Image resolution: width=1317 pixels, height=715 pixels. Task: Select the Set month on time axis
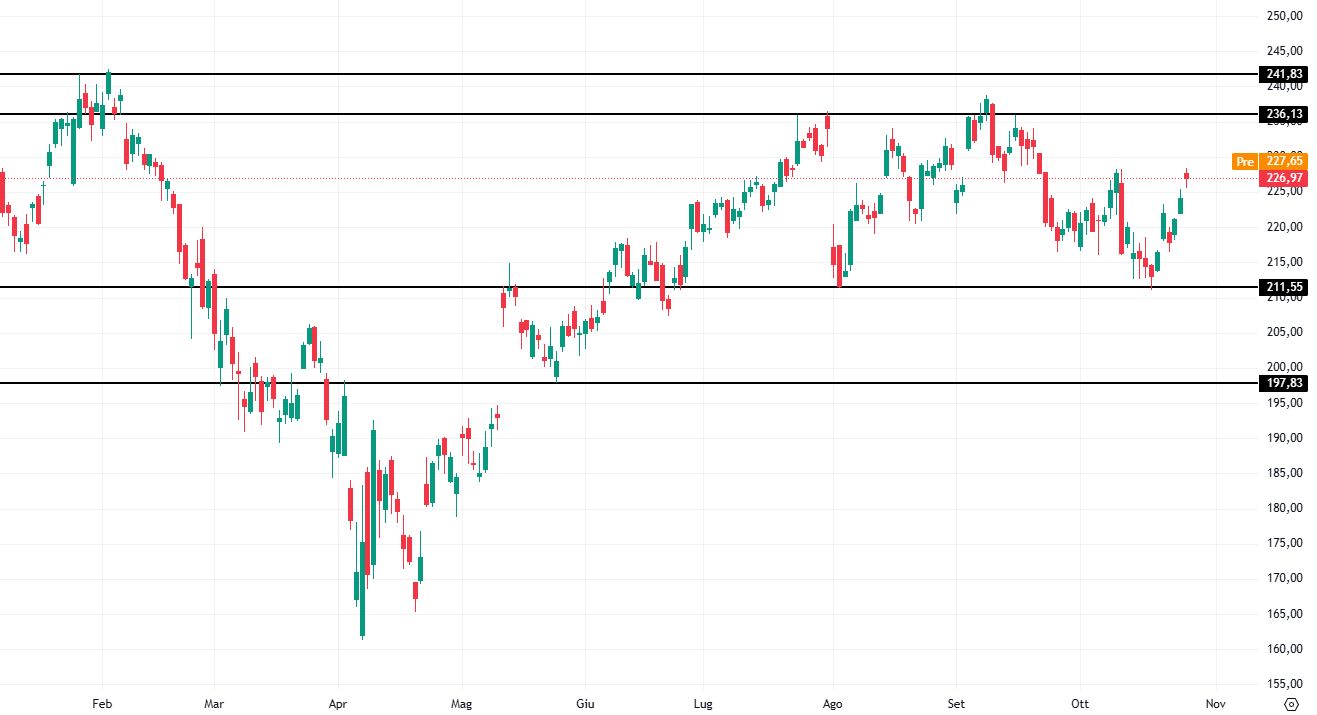pyautogui.click(x=957, y=704)
